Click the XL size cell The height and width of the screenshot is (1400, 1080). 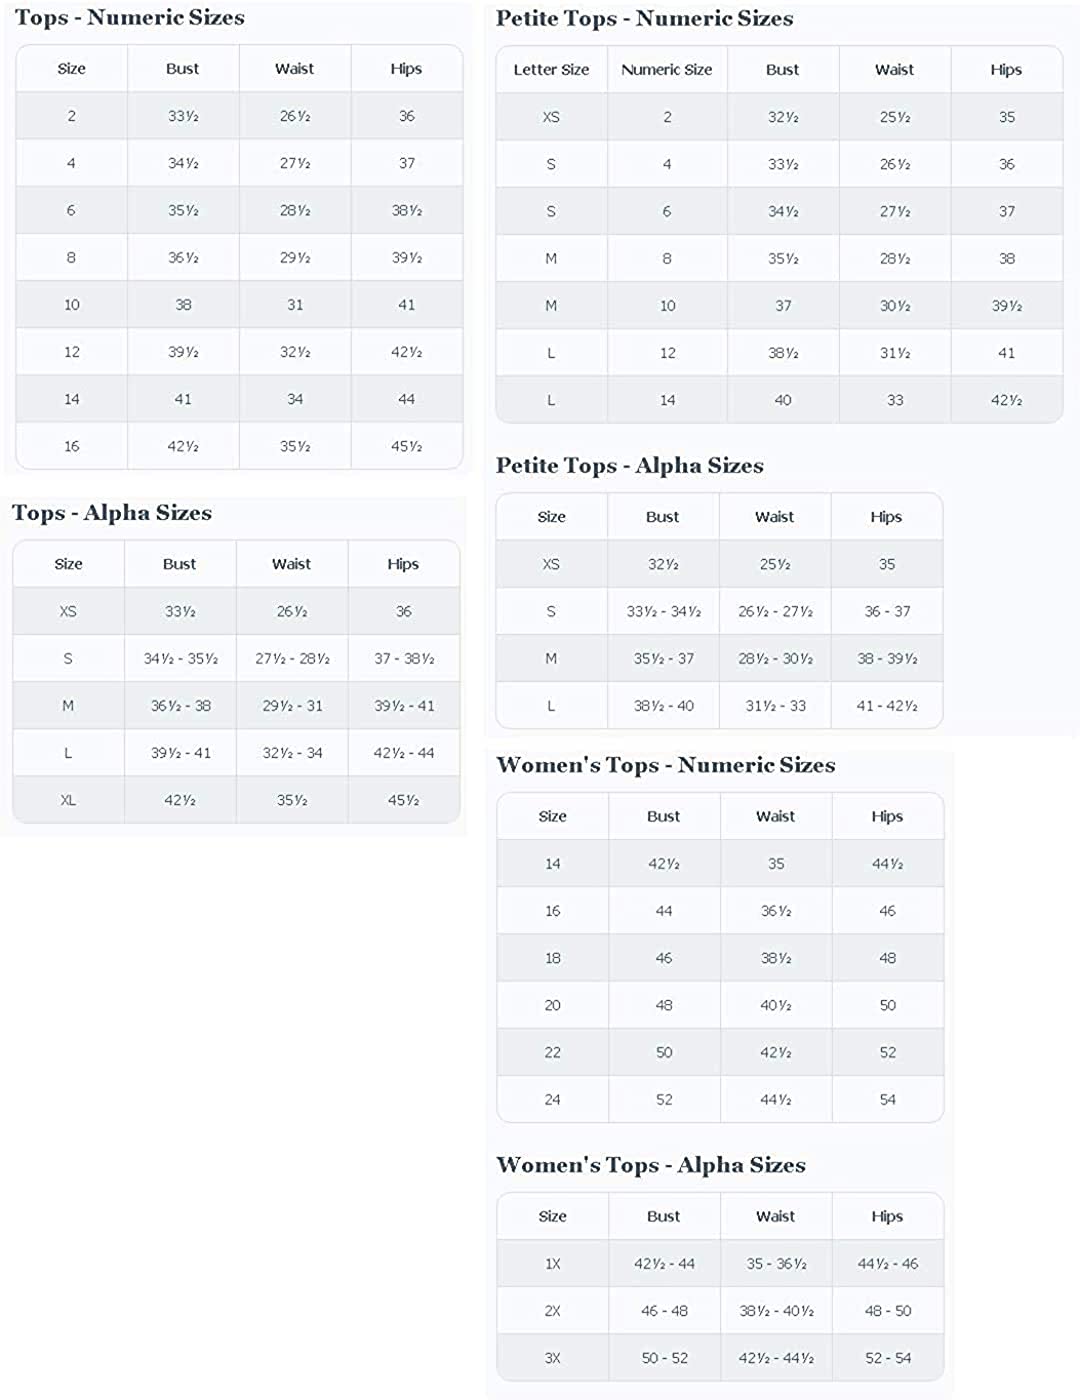(x=68, y=800)
